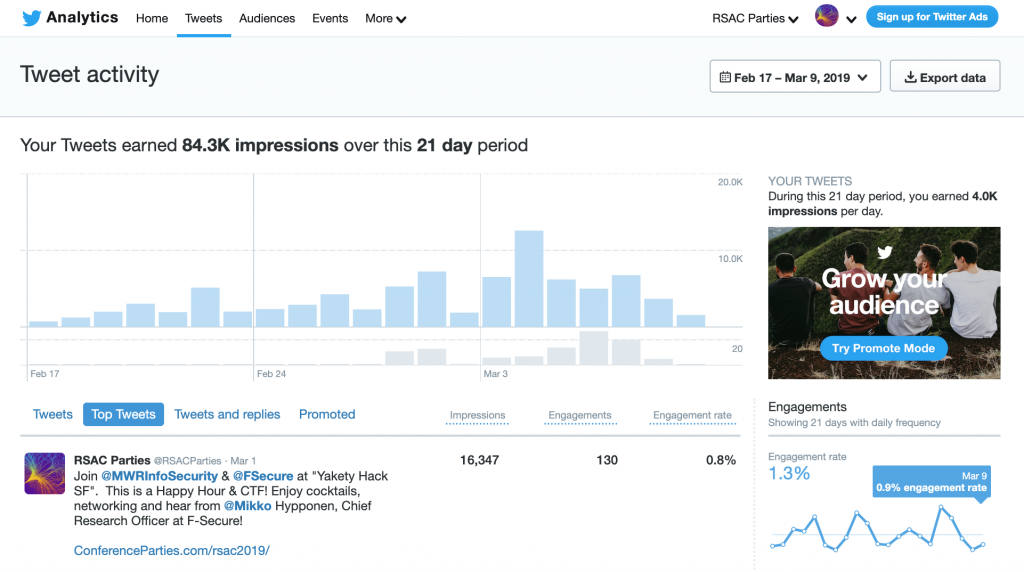Click the tallest impressions bar in chart

coord(529,279)
